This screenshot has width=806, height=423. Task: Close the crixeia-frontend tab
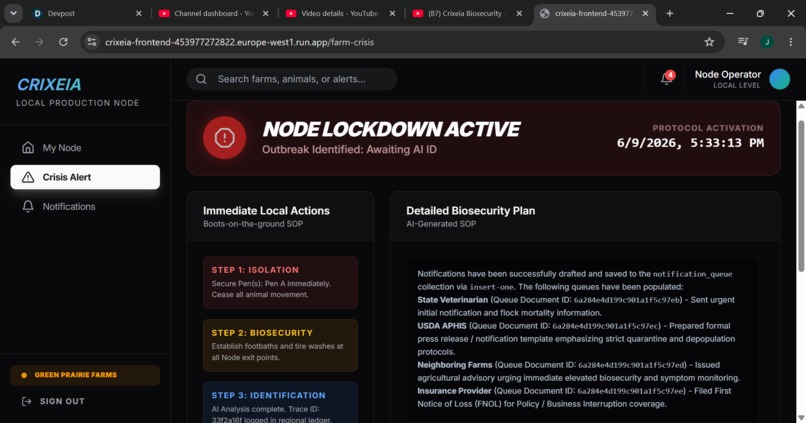(x=645, y=14)
